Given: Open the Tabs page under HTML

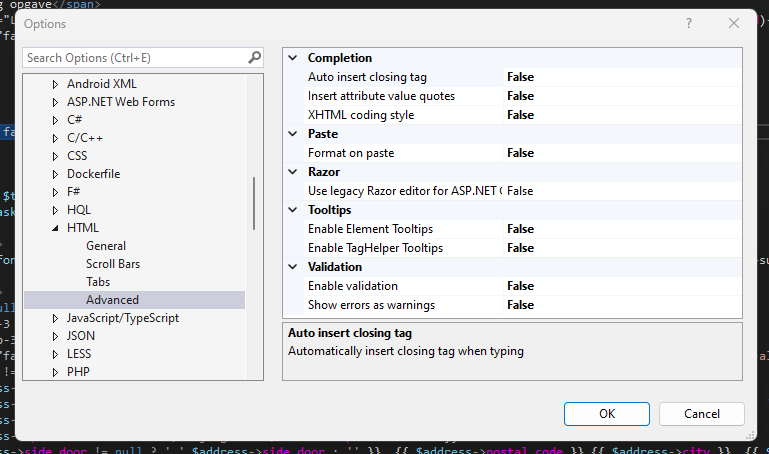Looking at the screenshot, I should tap(98, 282).
